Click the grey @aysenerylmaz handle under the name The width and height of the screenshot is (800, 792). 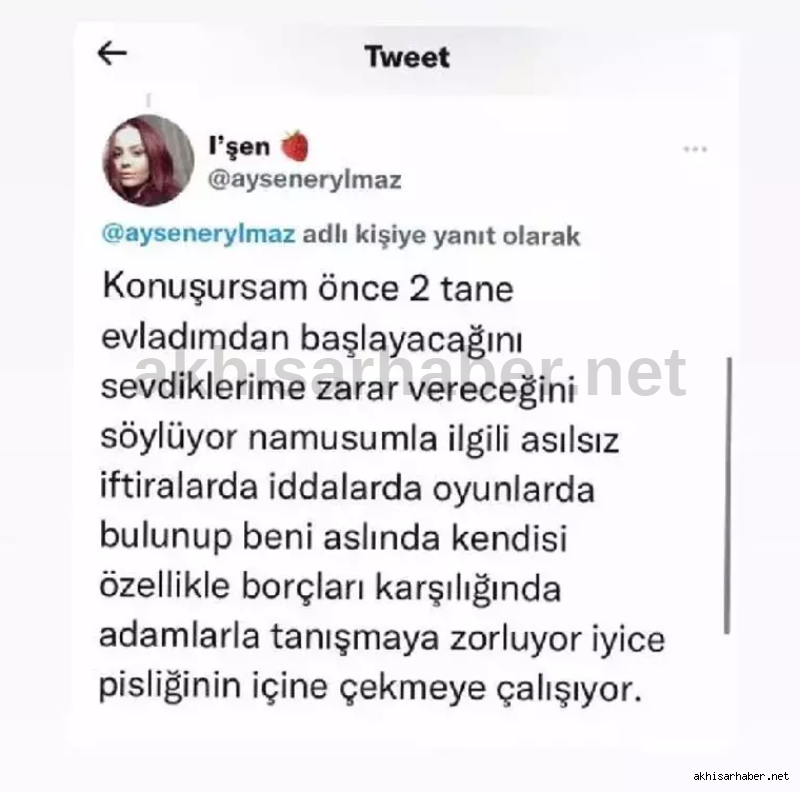[305, 181]
